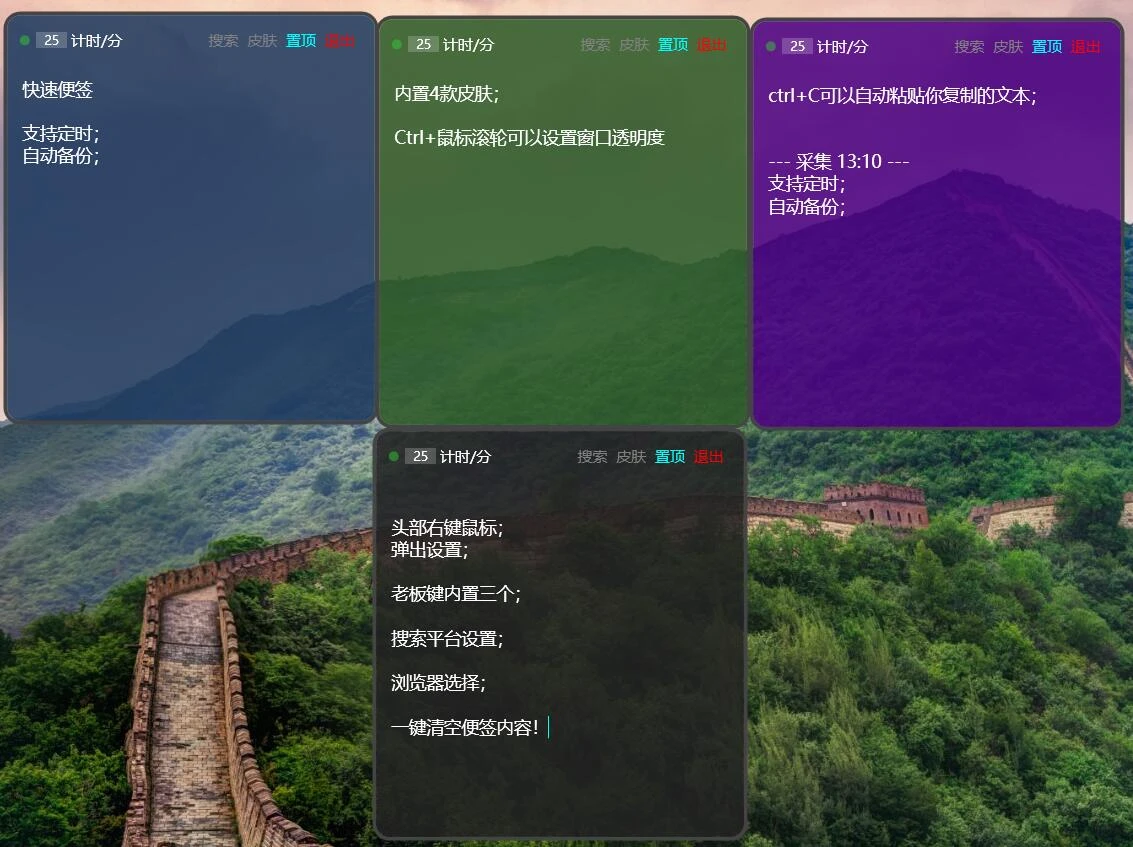The image size is (1133, 847).
Task: Change 皮肤 skin of the blue note
Action: point(262,40)
